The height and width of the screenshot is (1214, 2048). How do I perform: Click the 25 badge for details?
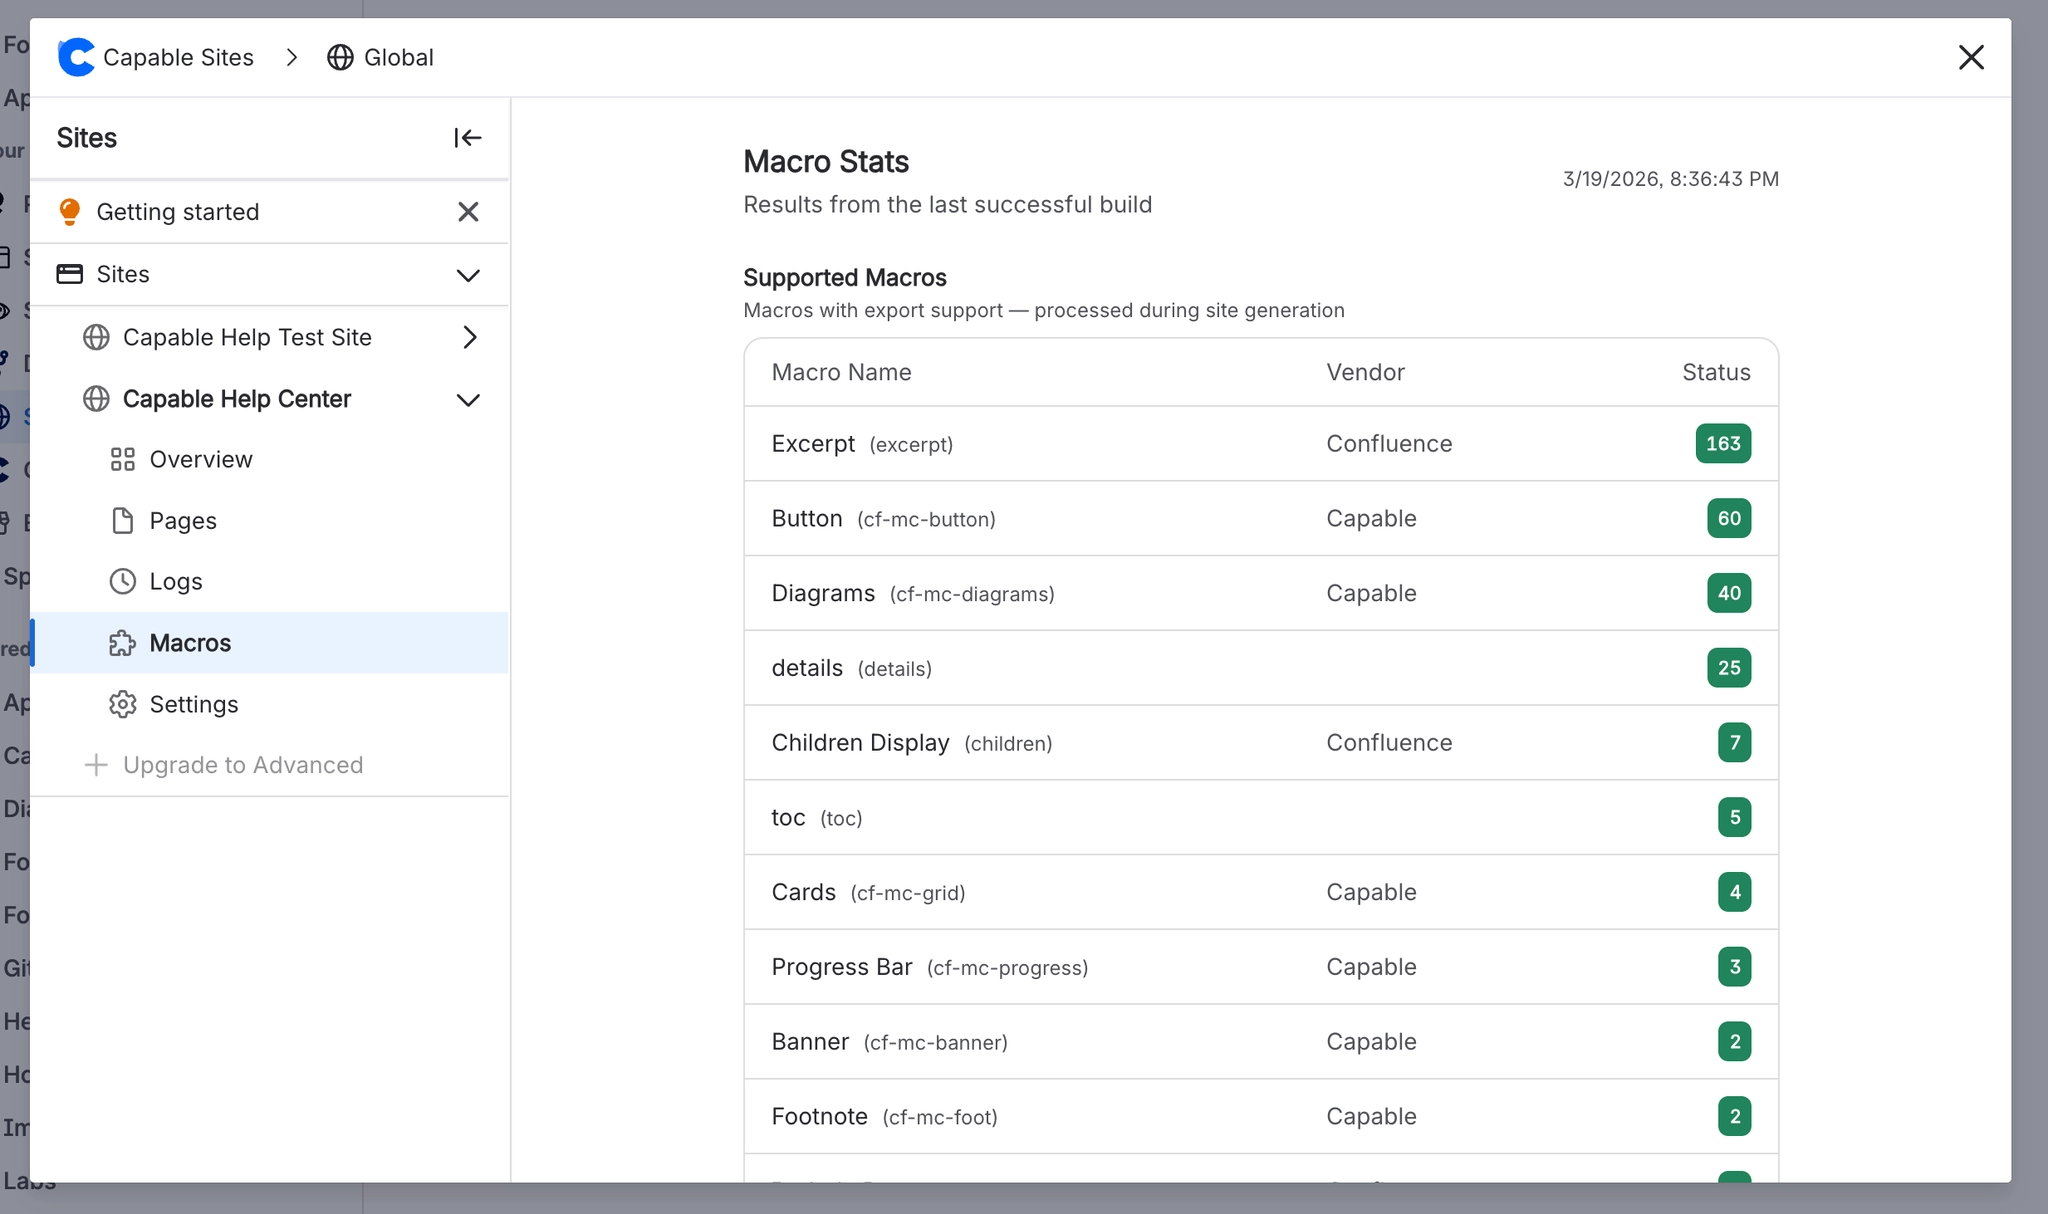coord(1729,668)
